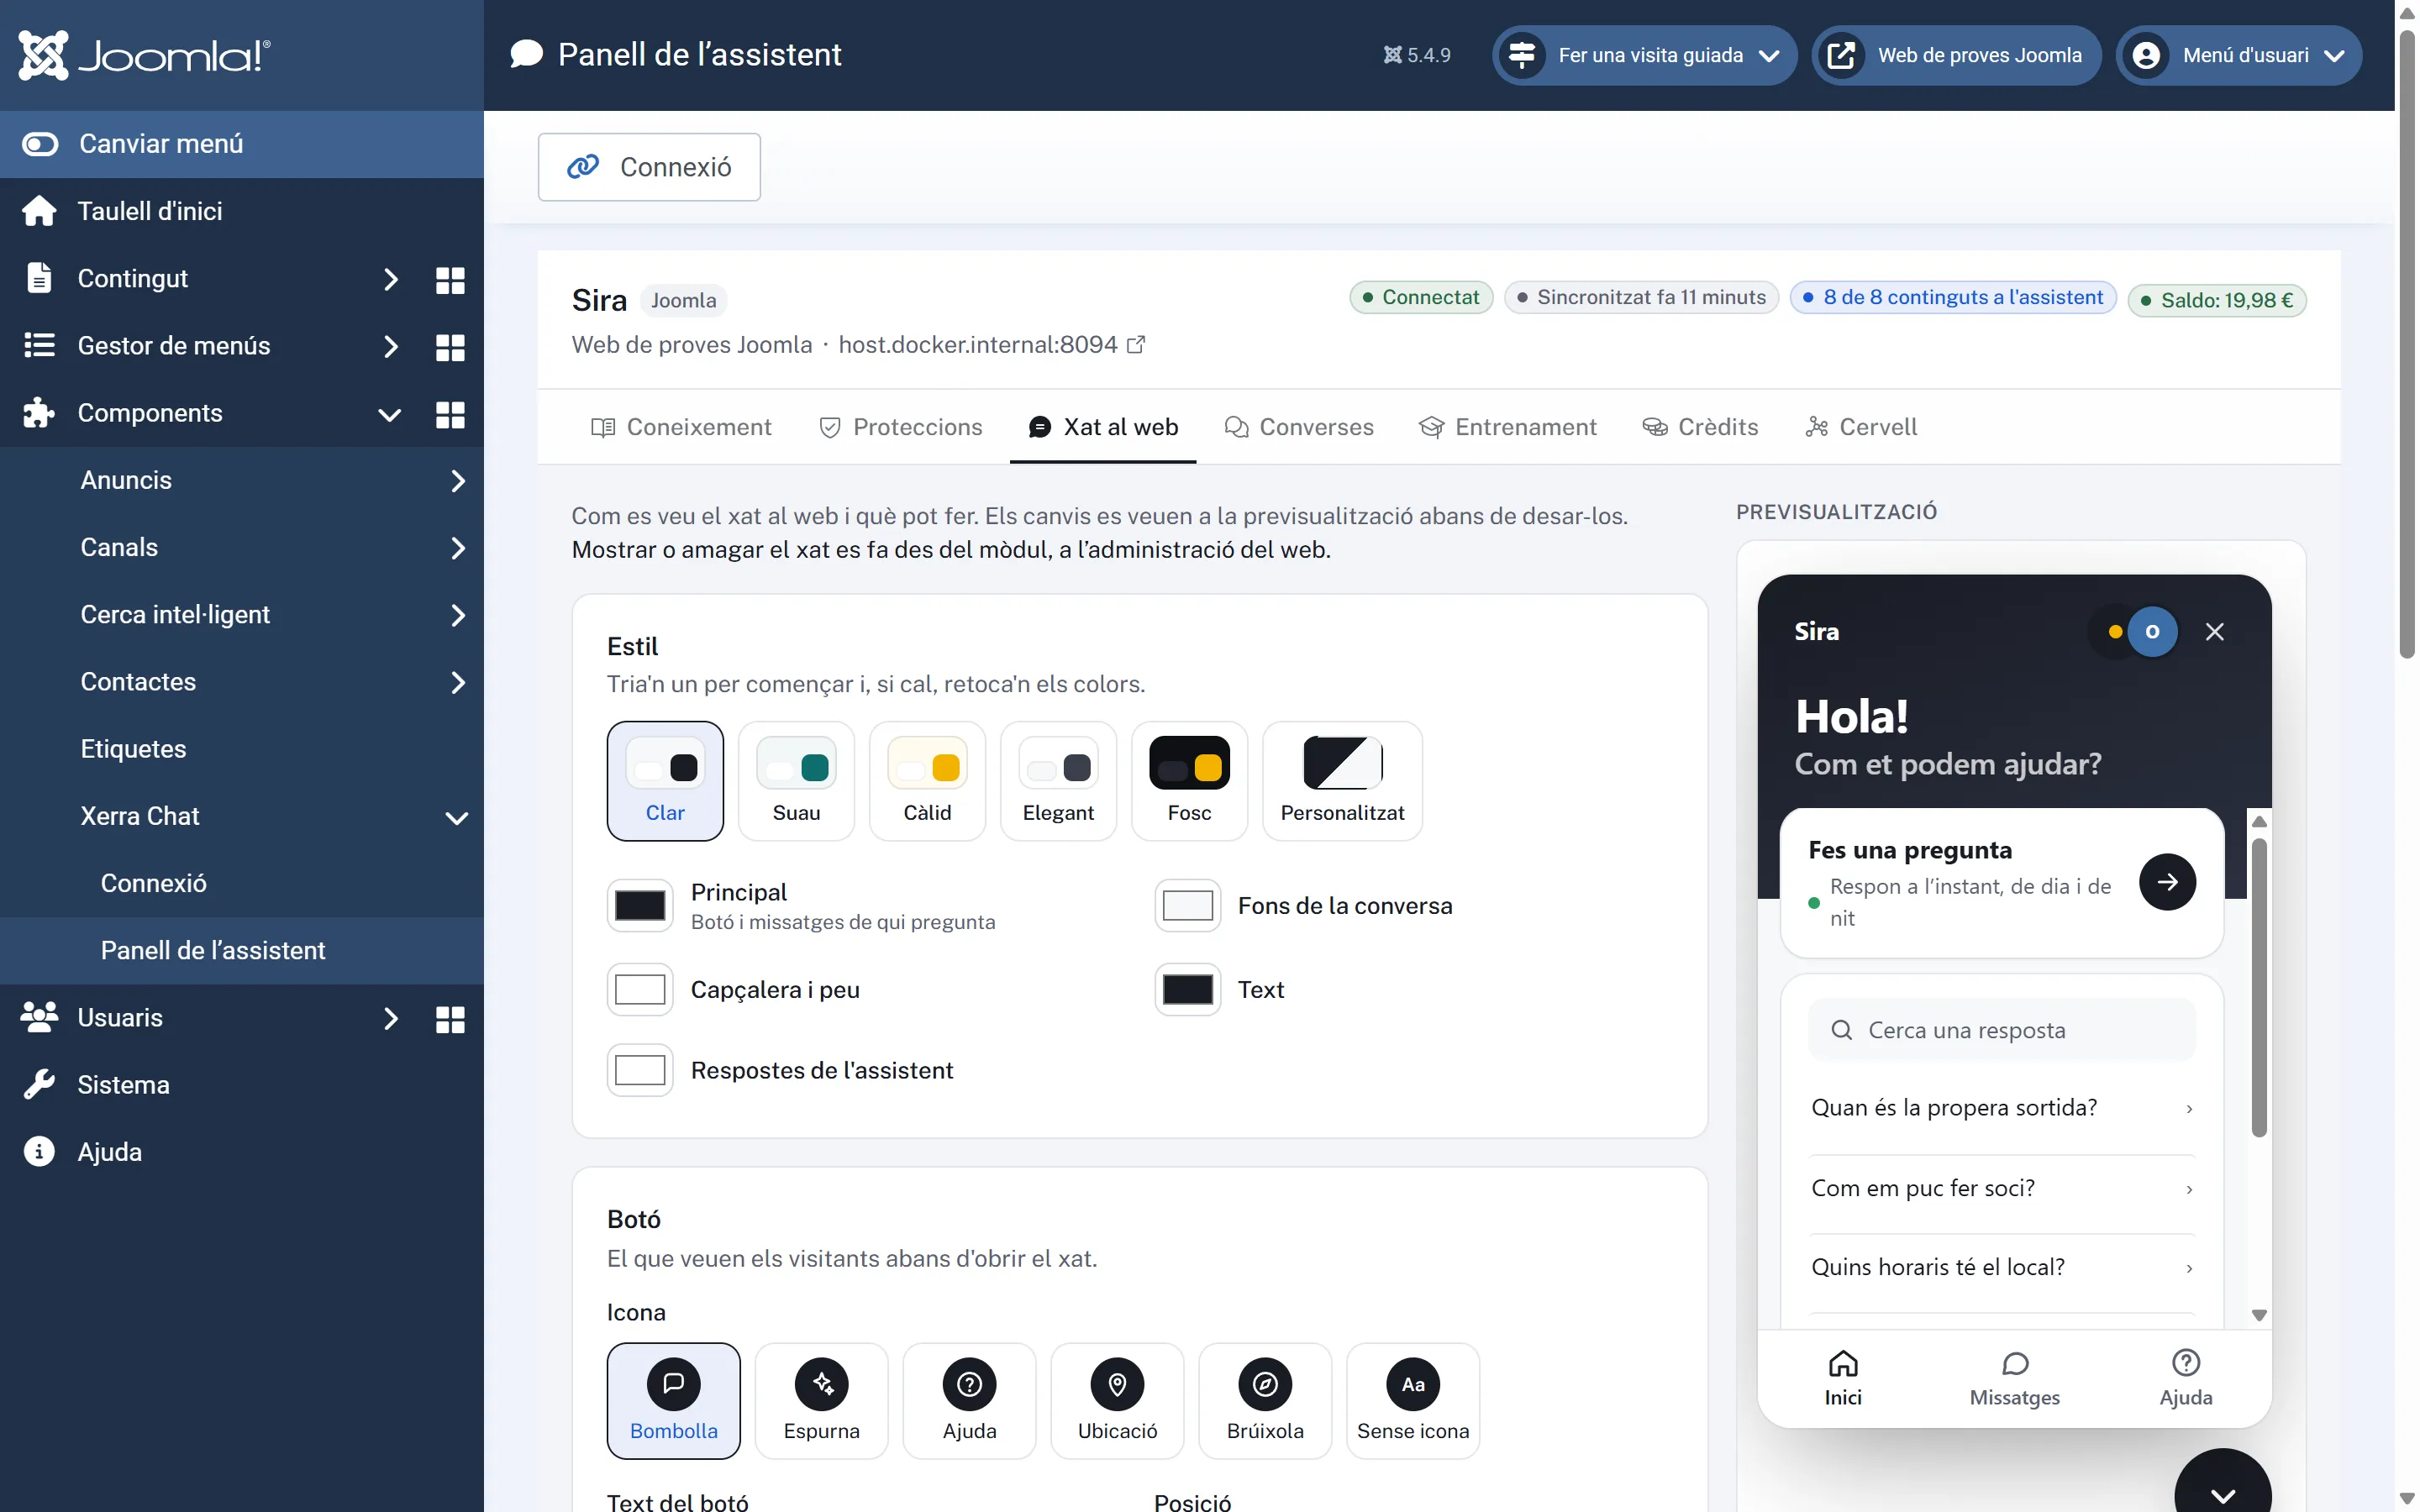Open Usuaris dashboard grid icon

tap(450, 1019)
